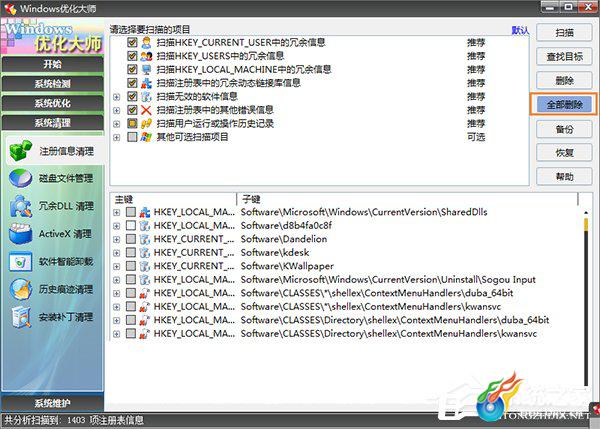Click icon beside 扫描注册表中的冗余动态链接库信息
600x429 pixels.
[146, 83]
